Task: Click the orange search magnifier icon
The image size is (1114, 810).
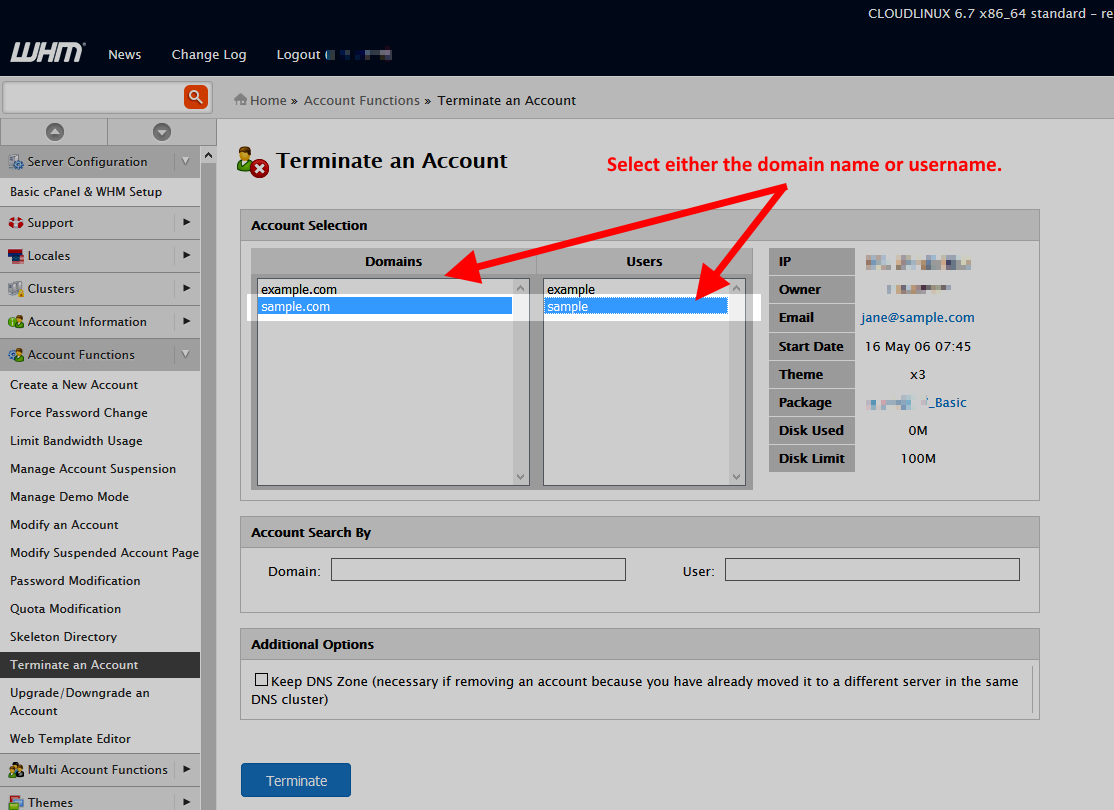Action: [195, 97]
